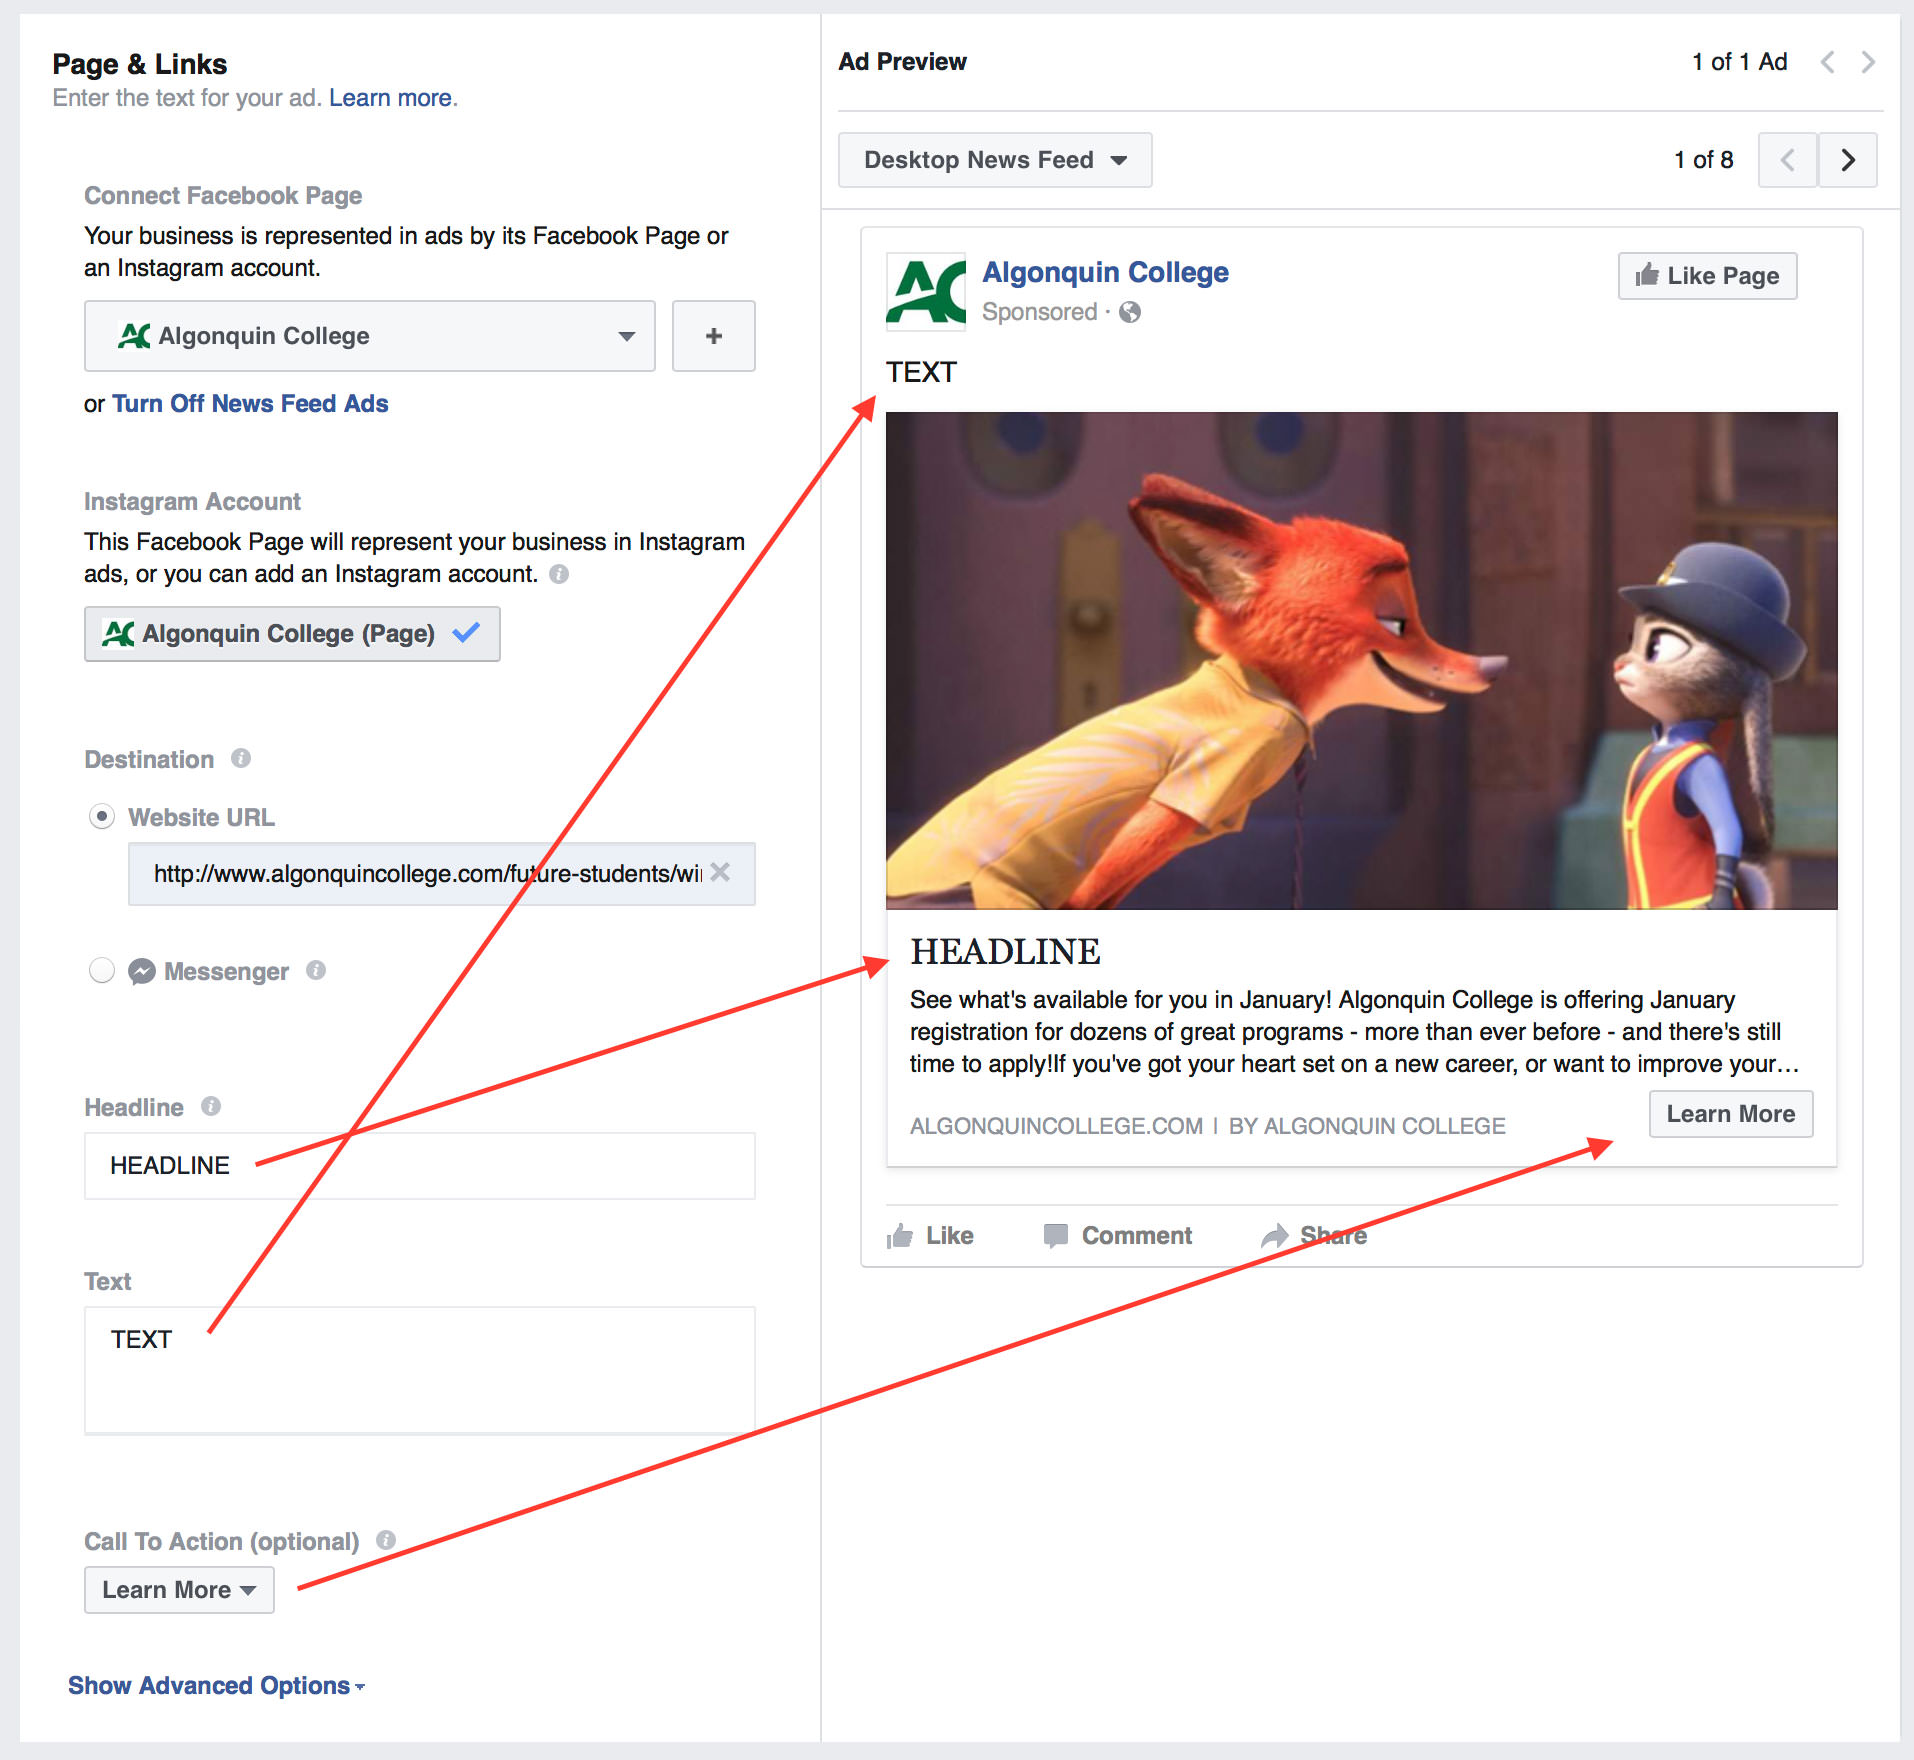Click the Headline info icon
The width and height of the screenshot is (1914, 1760).
(x=211, y=1106)
